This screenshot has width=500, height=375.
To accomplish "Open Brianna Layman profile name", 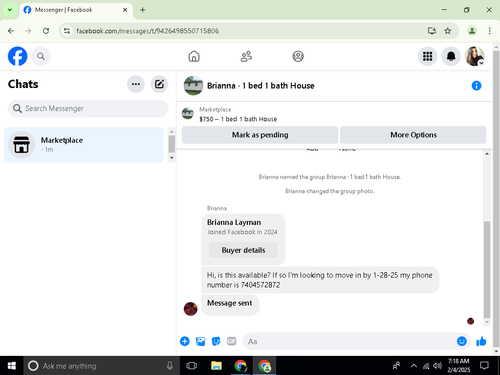I will click(234, 222).
